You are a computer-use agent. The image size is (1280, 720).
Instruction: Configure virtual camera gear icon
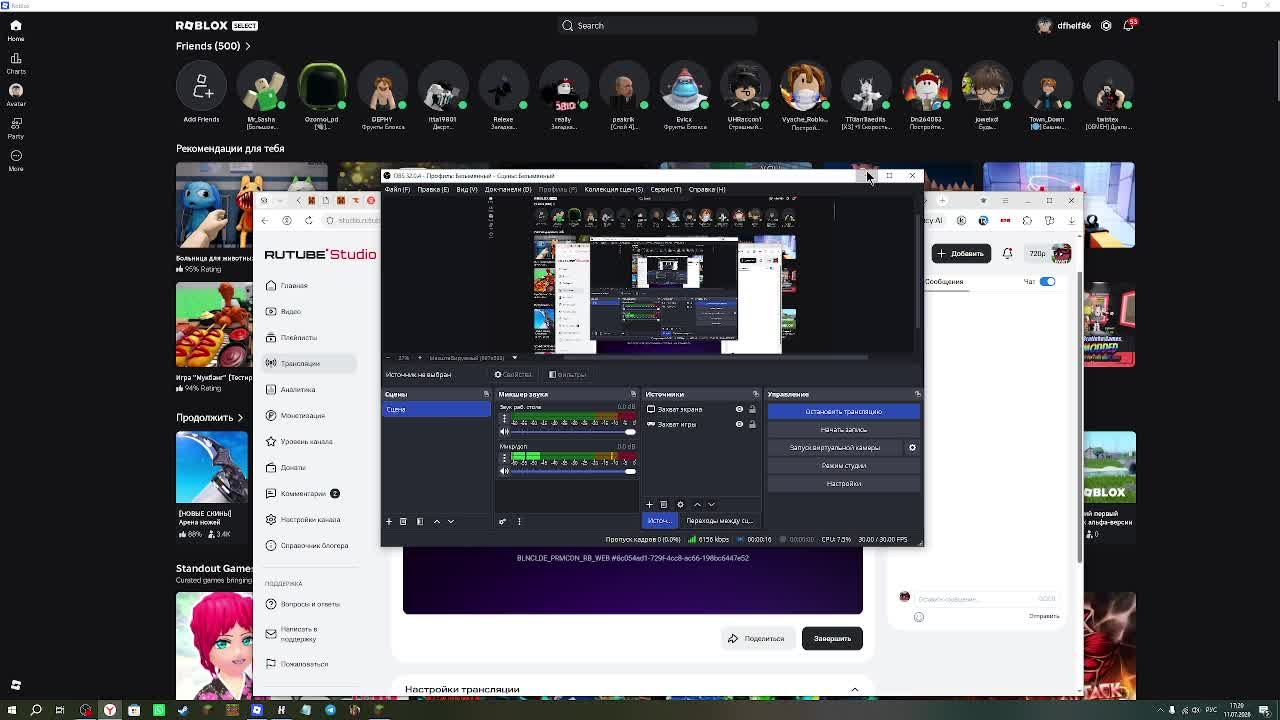click(912, 447)
